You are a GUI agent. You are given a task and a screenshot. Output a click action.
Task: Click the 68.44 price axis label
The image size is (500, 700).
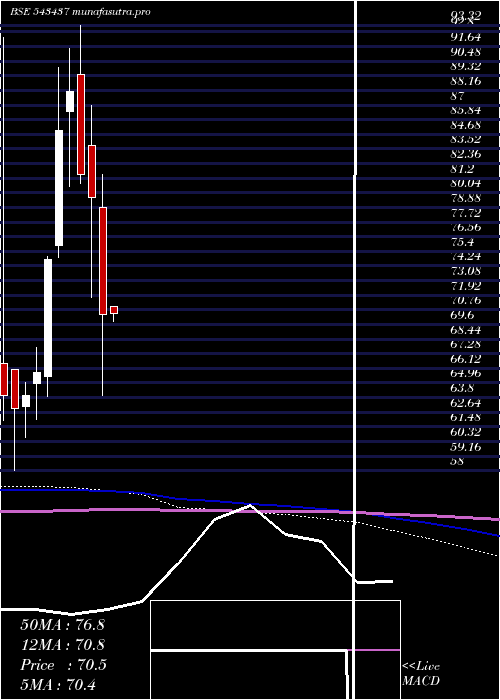(x=466, y=329)
